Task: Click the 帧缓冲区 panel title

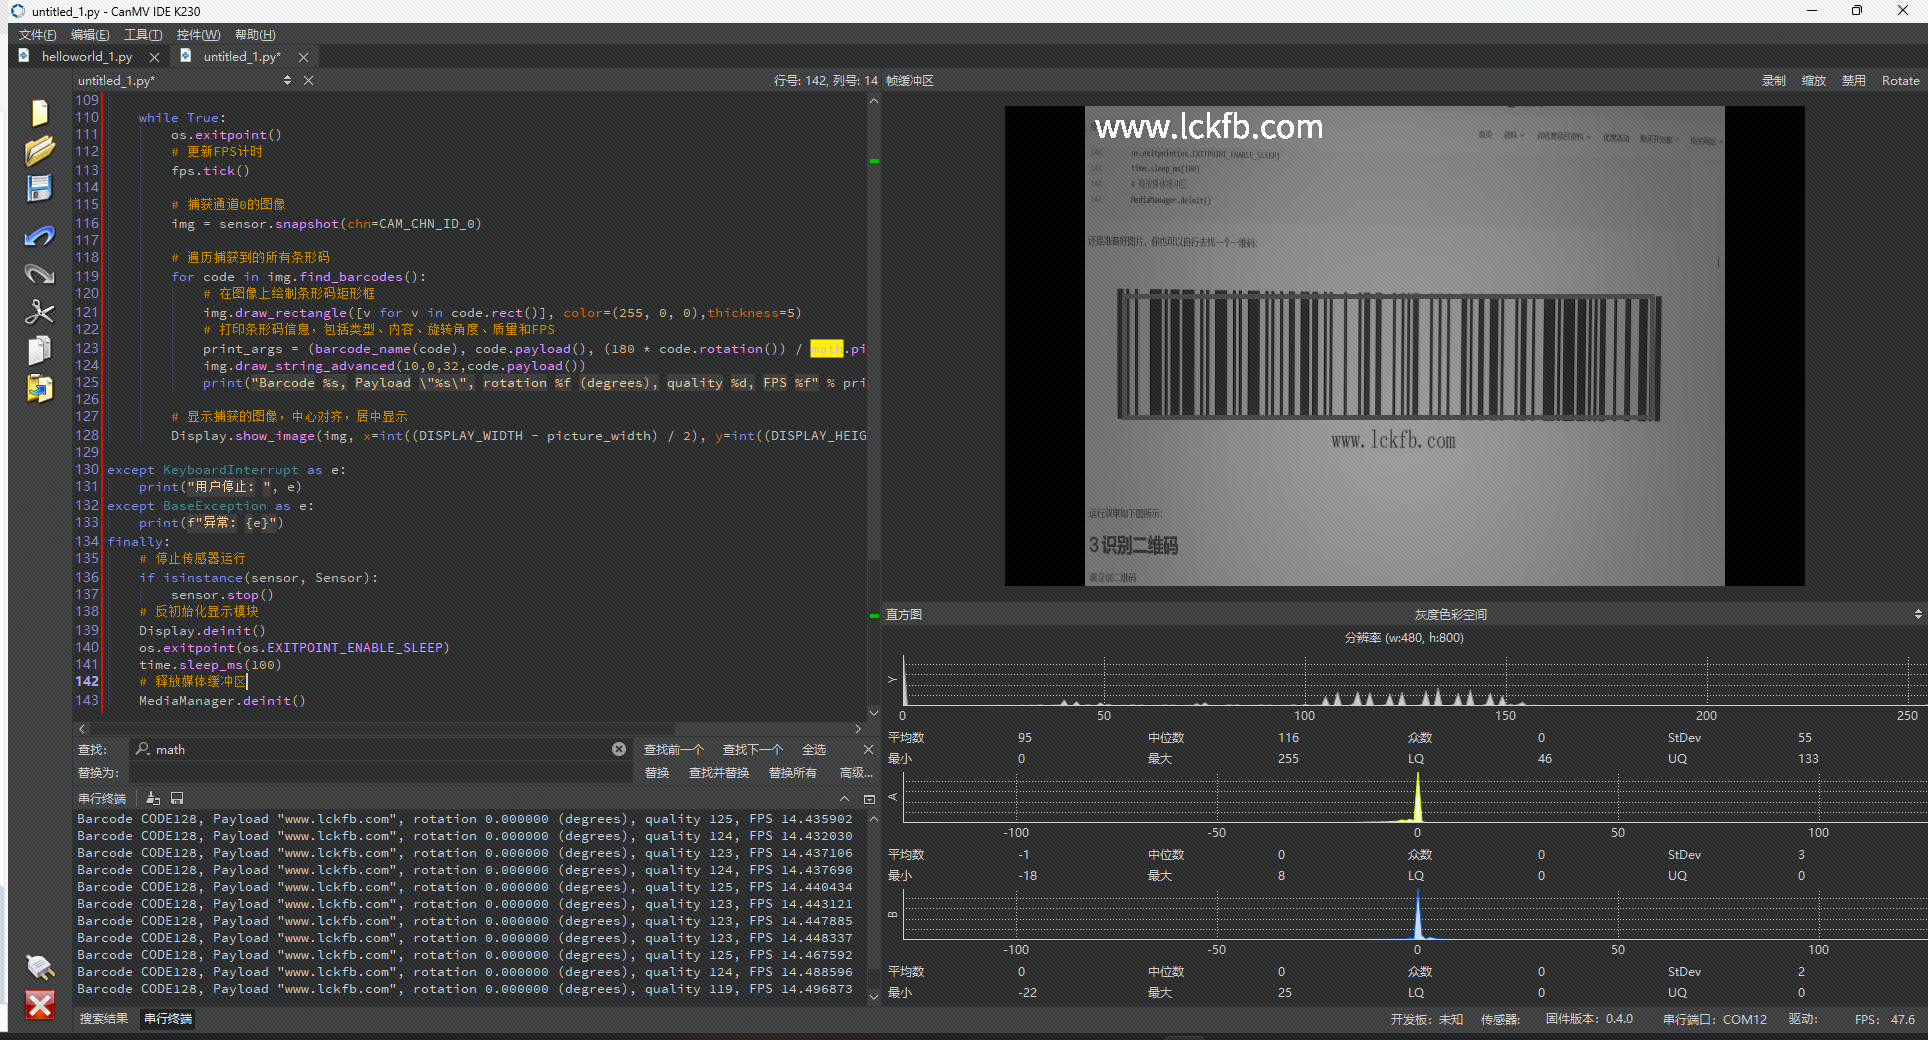Action: tap(910, 80)
